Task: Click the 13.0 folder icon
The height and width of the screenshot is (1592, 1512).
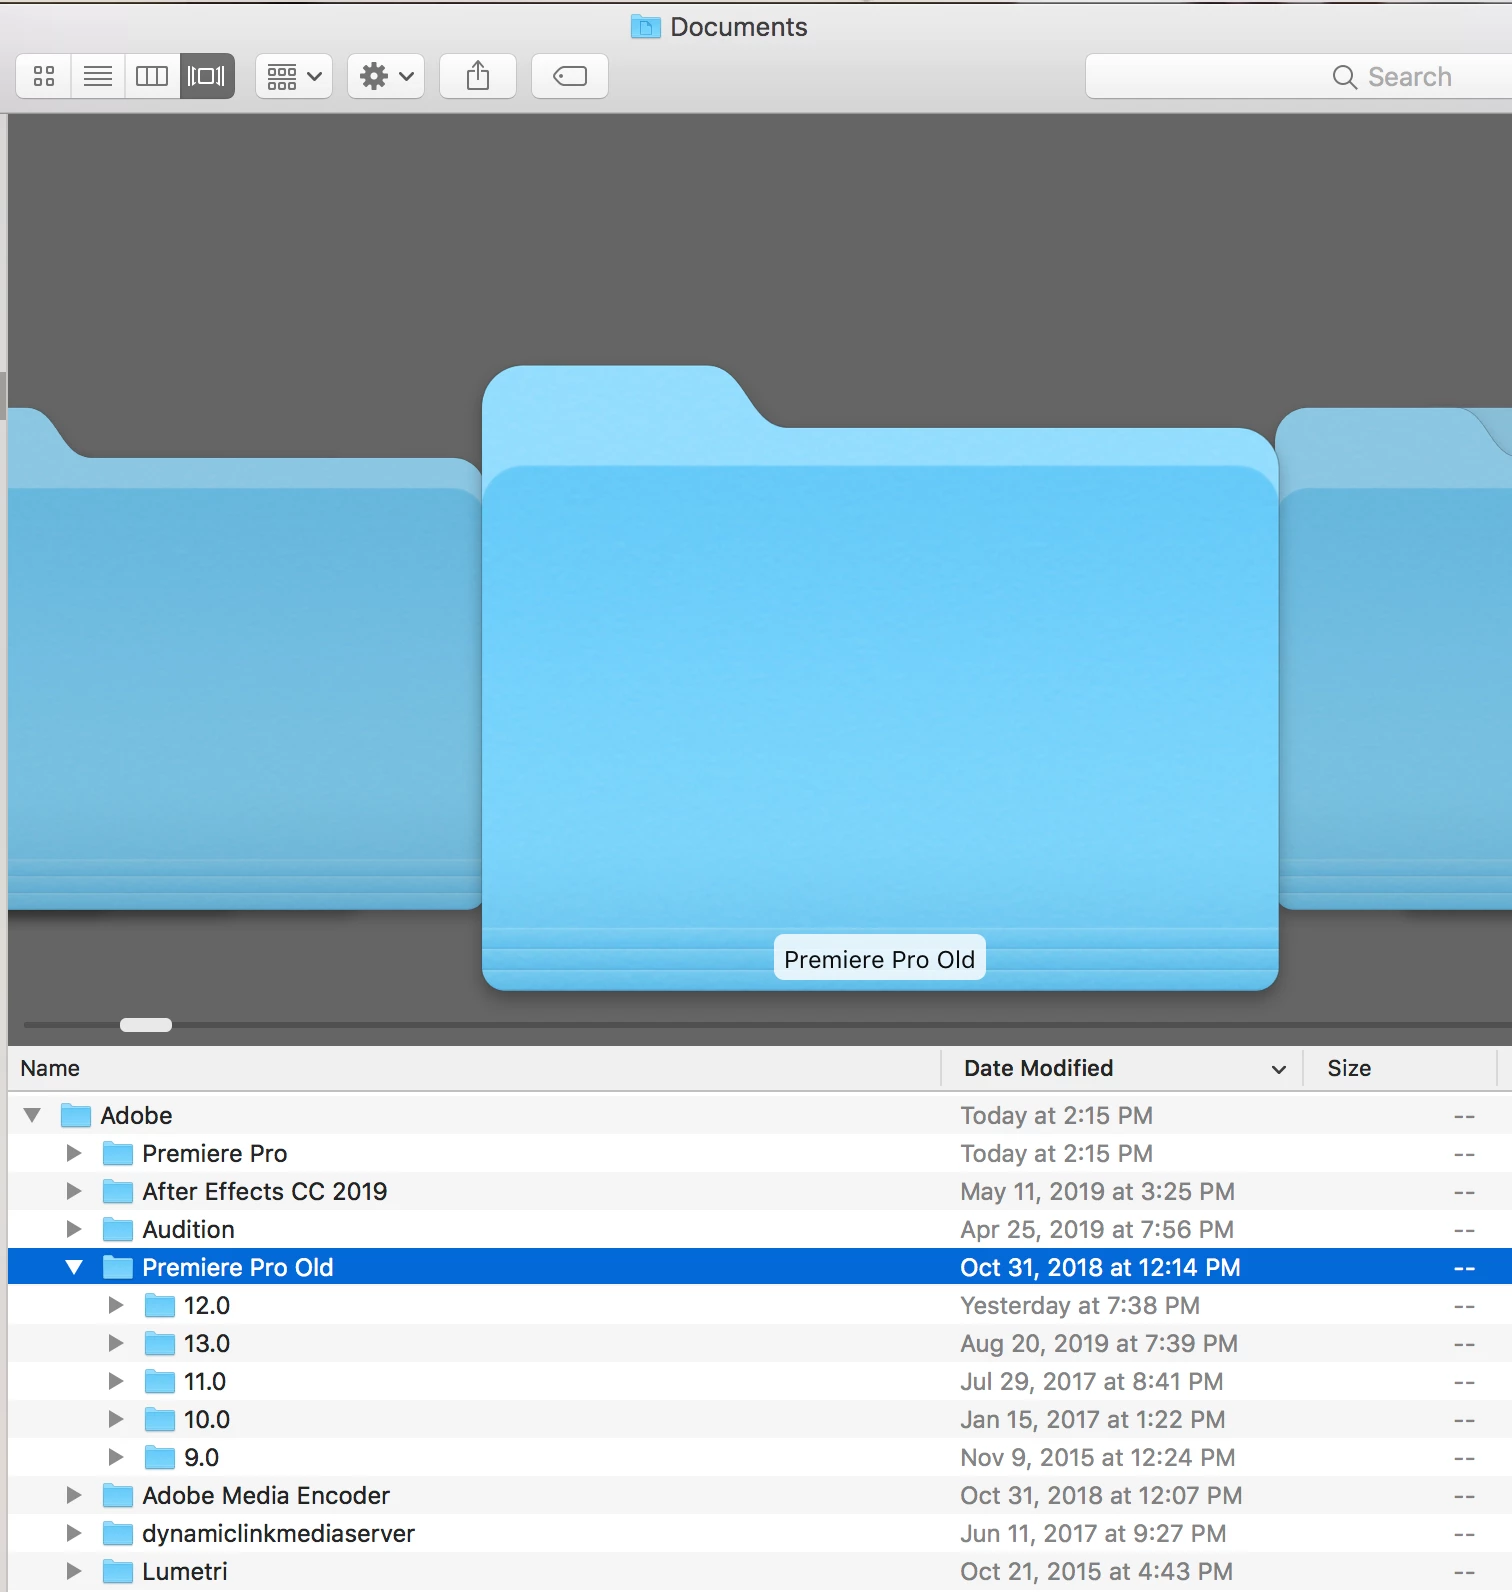Action: tap(160, 1343)
